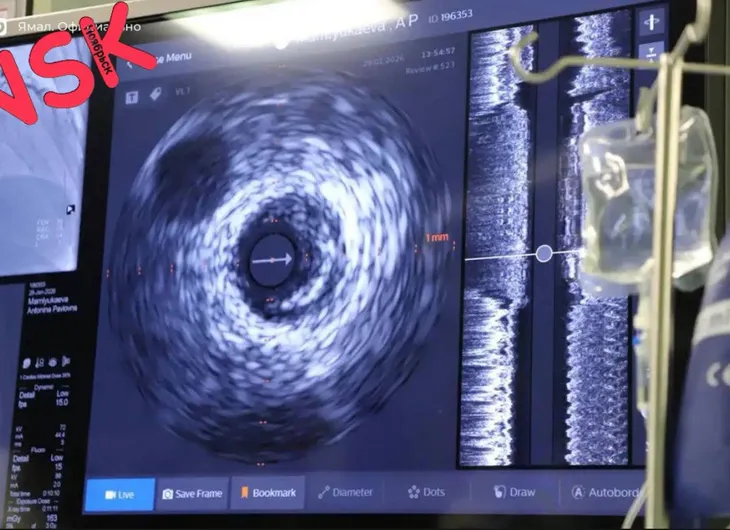Choose the Dots annotation tool

coord(427,492)
